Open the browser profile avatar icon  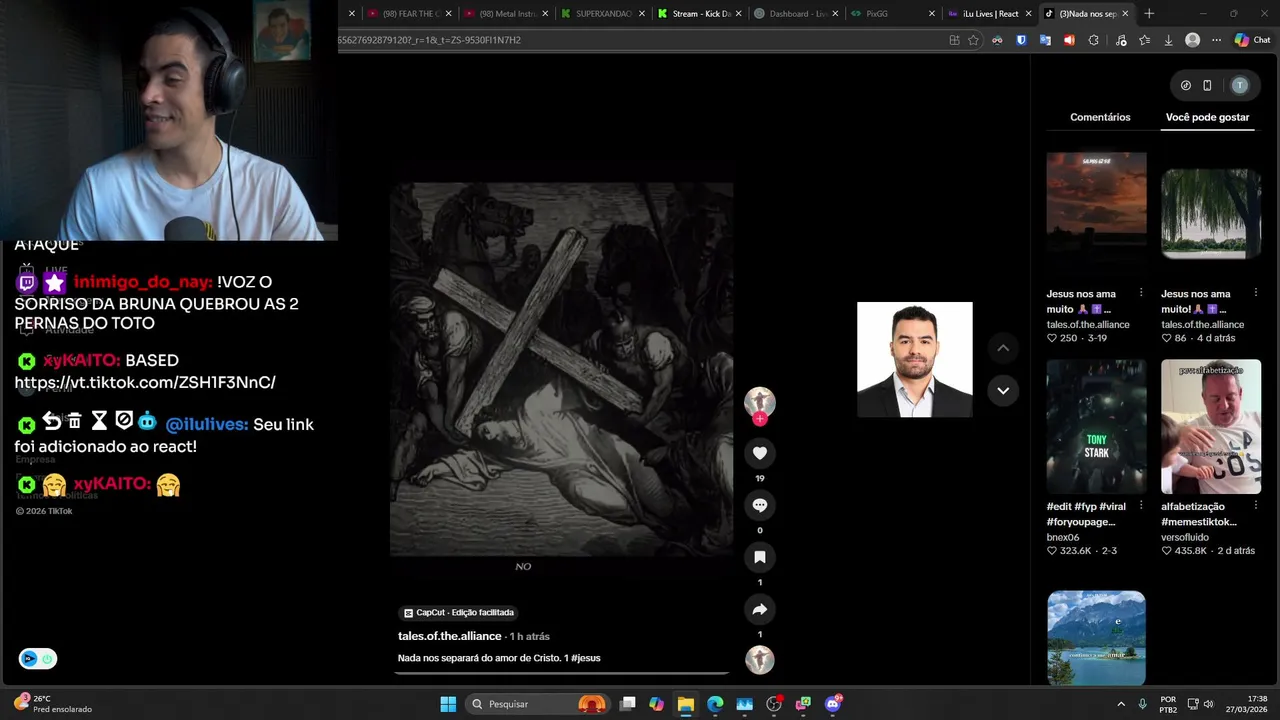[x=1192, y=40]
